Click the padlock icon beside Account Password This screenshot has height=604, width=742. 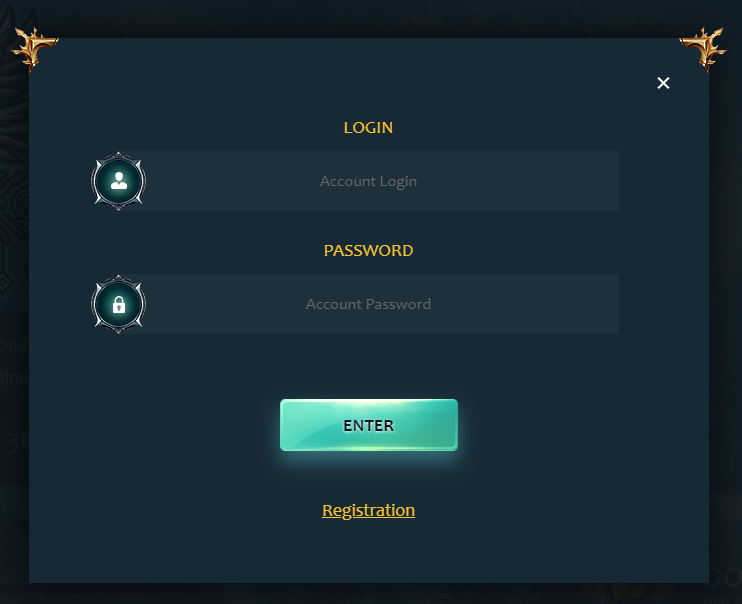(x=119, y=304)
